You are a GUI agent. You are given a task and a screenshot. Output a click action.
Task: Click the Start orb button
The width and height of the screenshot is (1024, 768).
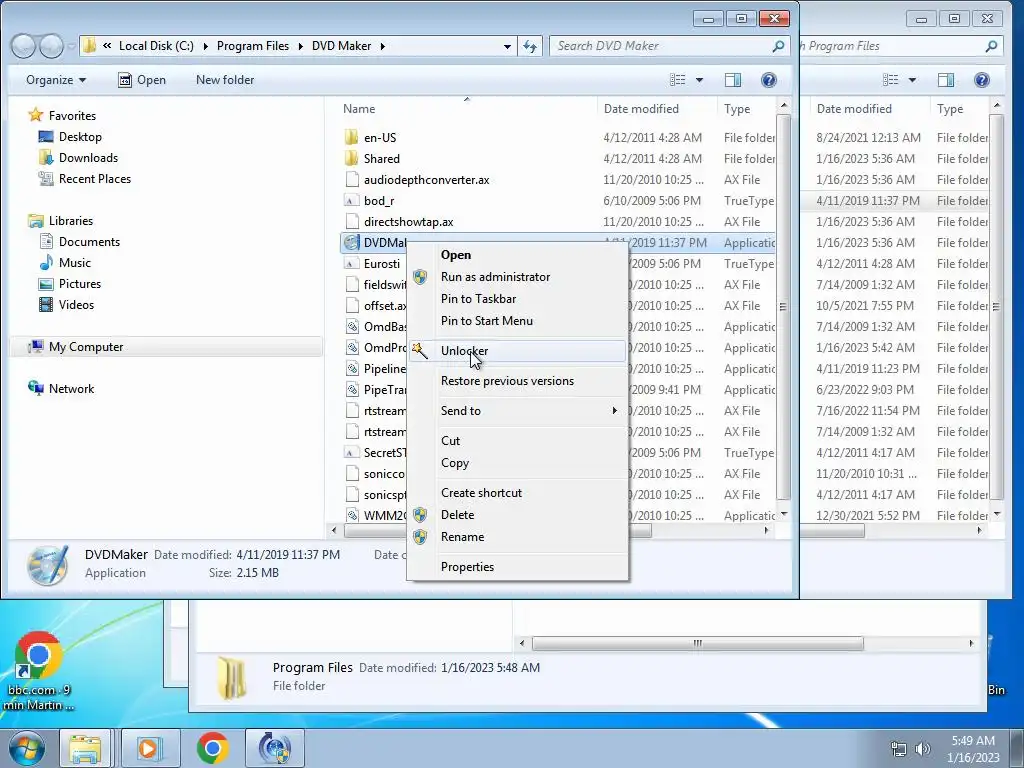click(x=26, y=748)
